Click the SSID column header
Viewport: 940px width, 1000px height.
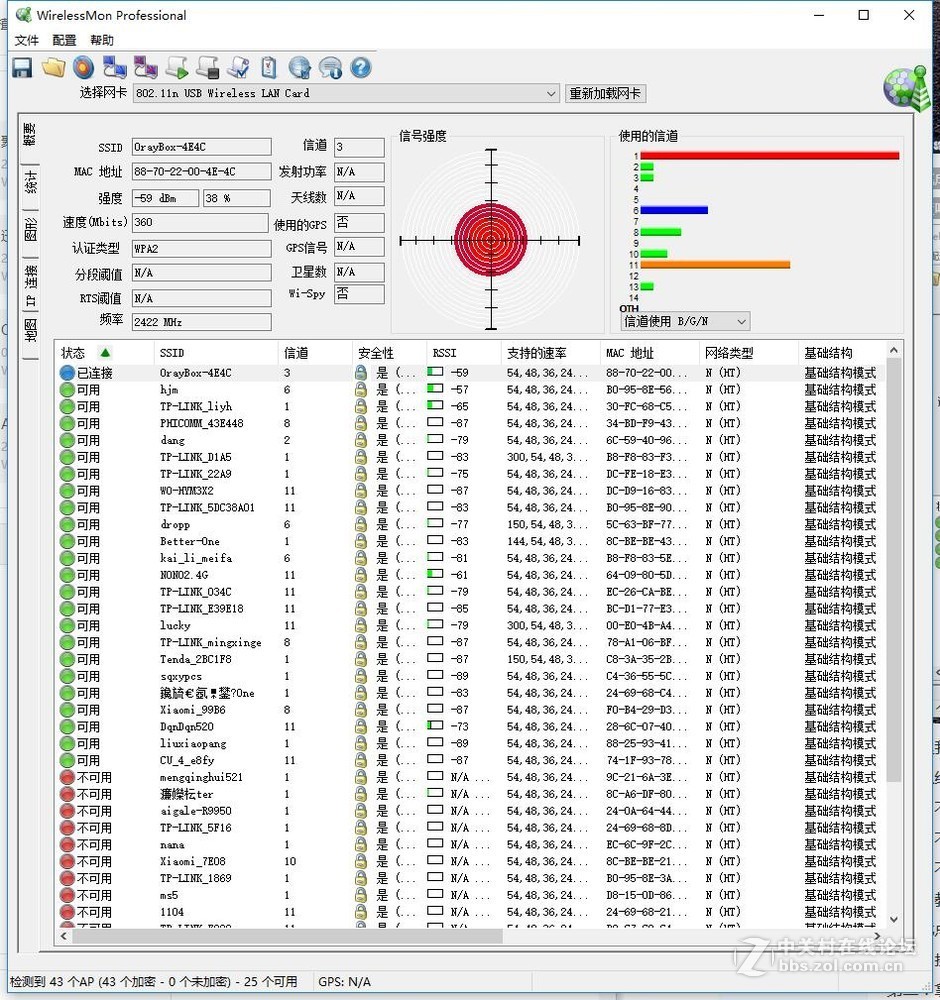(172, 353)
